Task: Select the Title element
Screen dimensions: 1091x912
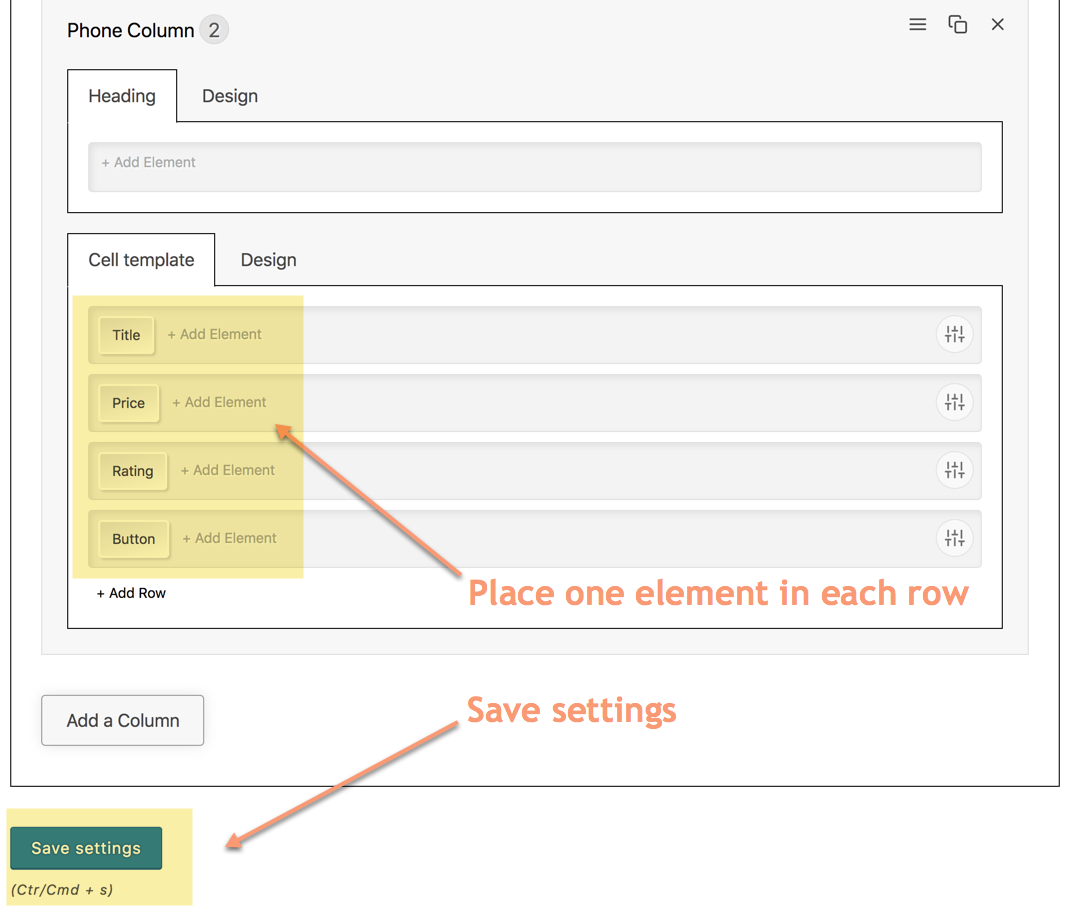Action: coord(126,335)
